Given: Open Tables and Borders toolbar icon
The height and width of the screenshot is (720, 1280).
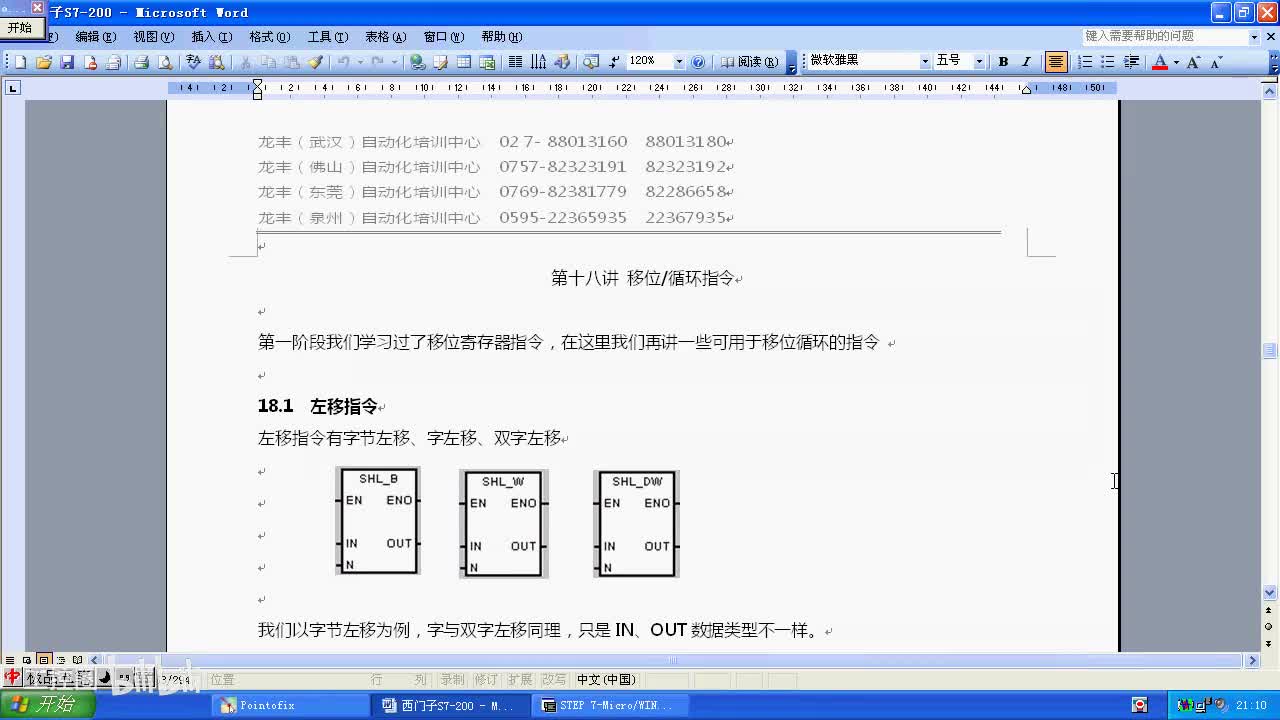Looking at the screenshot, I should [x=440, y=62].
